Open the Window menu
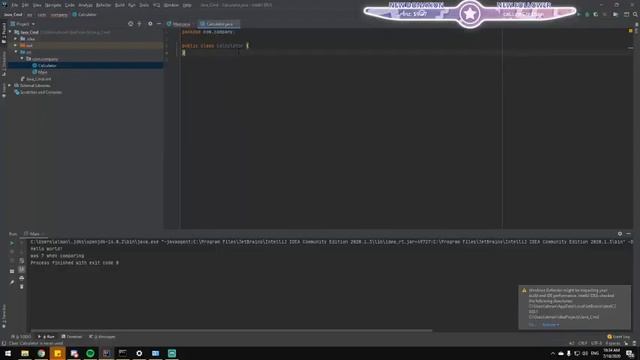Screen dimensions: 640x360 (171, 5)
